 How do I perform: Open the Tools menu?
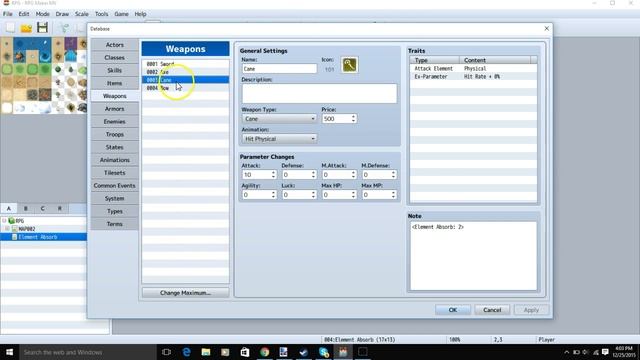tap(101, 14)
